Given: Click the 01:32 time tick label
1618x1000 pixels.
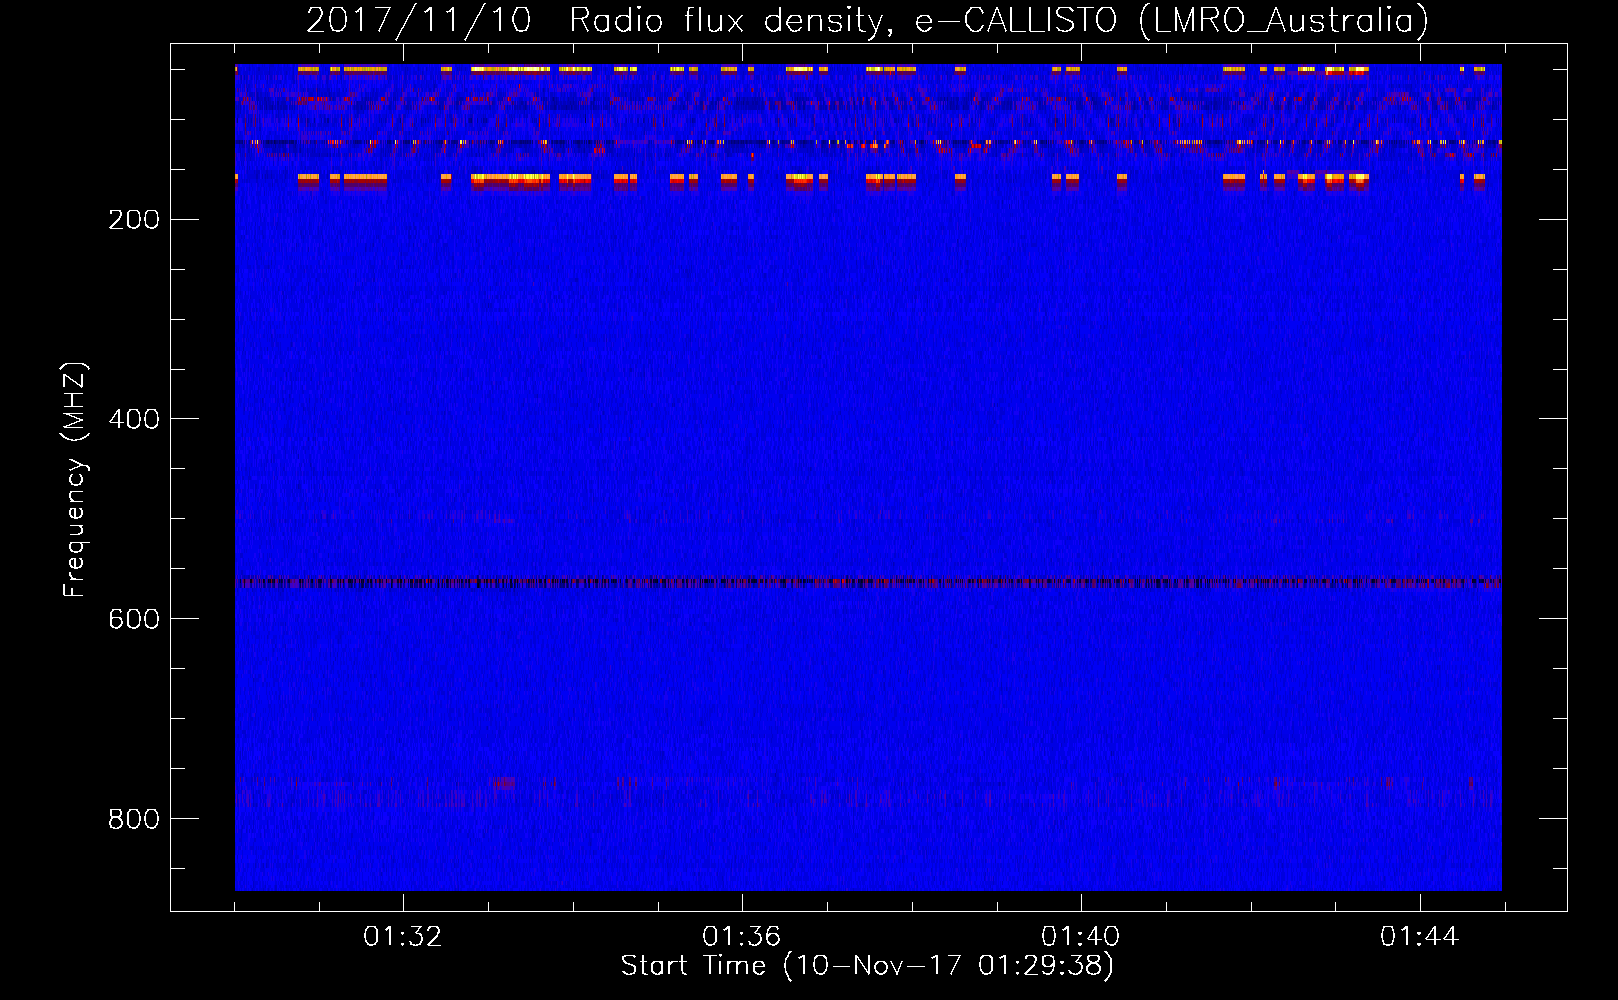Looking at the screenshot, I should point(403,937).
